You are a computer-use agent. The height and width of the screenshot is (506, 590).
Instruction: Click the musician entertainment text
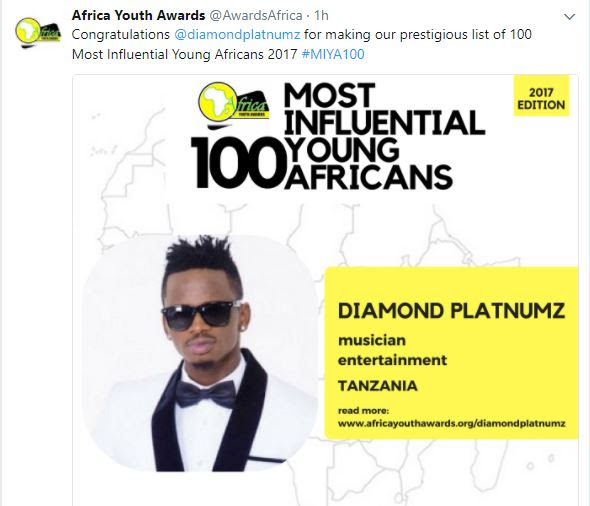(x=392, y=350)
